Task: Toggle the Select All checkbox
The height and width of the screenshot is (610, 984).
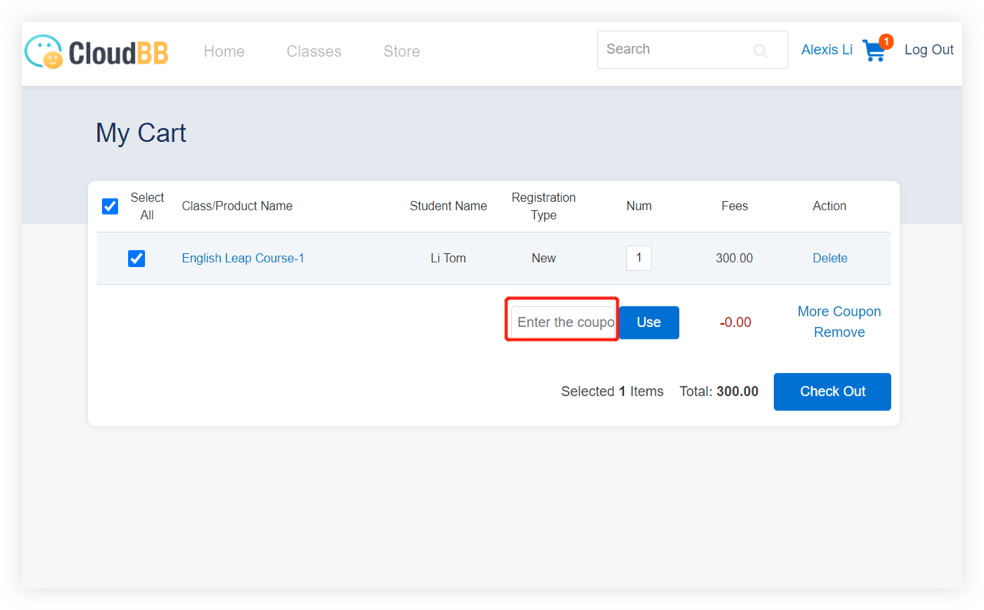Action: (x=110, y=206)
